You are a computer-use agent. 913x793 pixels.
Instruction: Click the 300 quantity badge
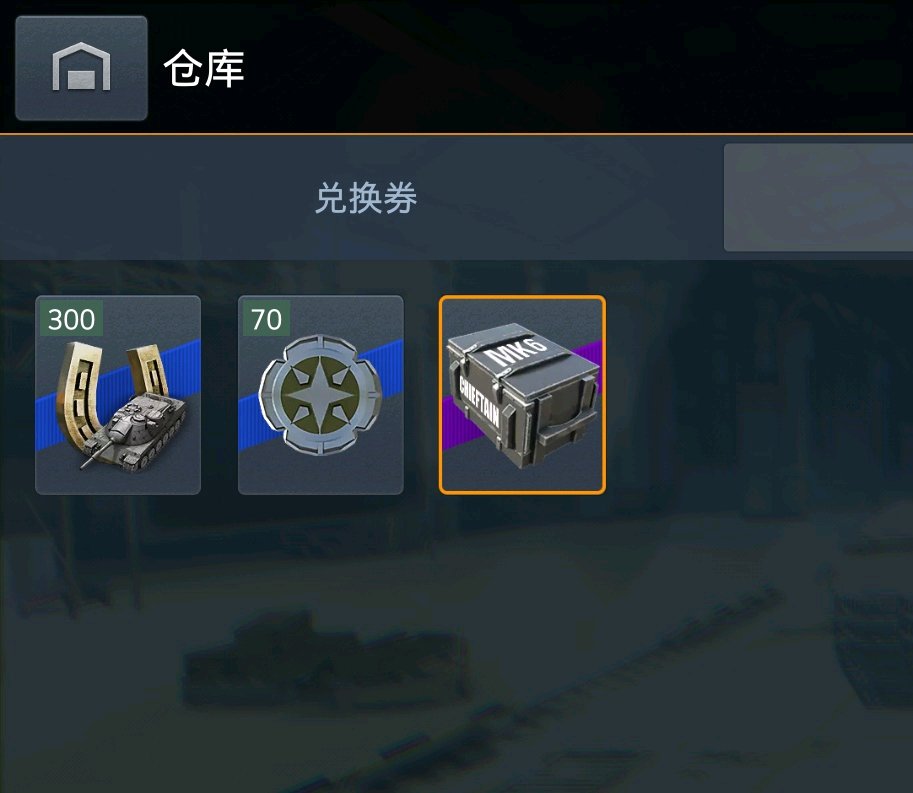[x=72, y=318]
